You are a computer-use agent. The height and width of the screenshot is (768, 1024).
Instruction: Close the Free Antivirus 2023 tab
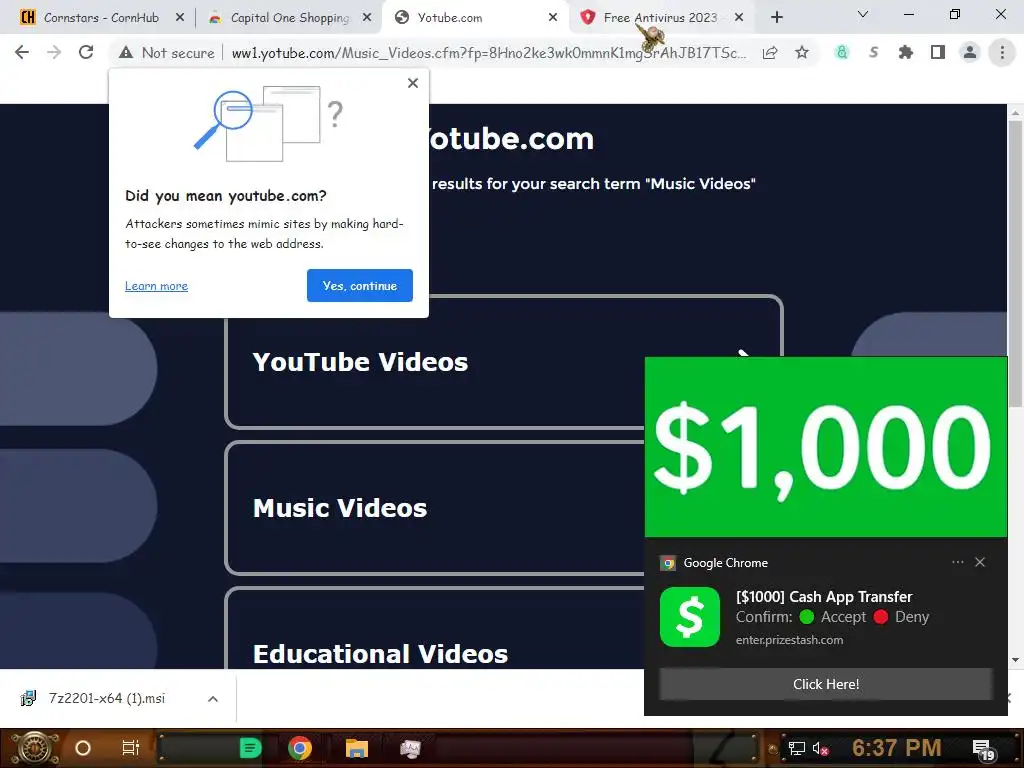739,18
